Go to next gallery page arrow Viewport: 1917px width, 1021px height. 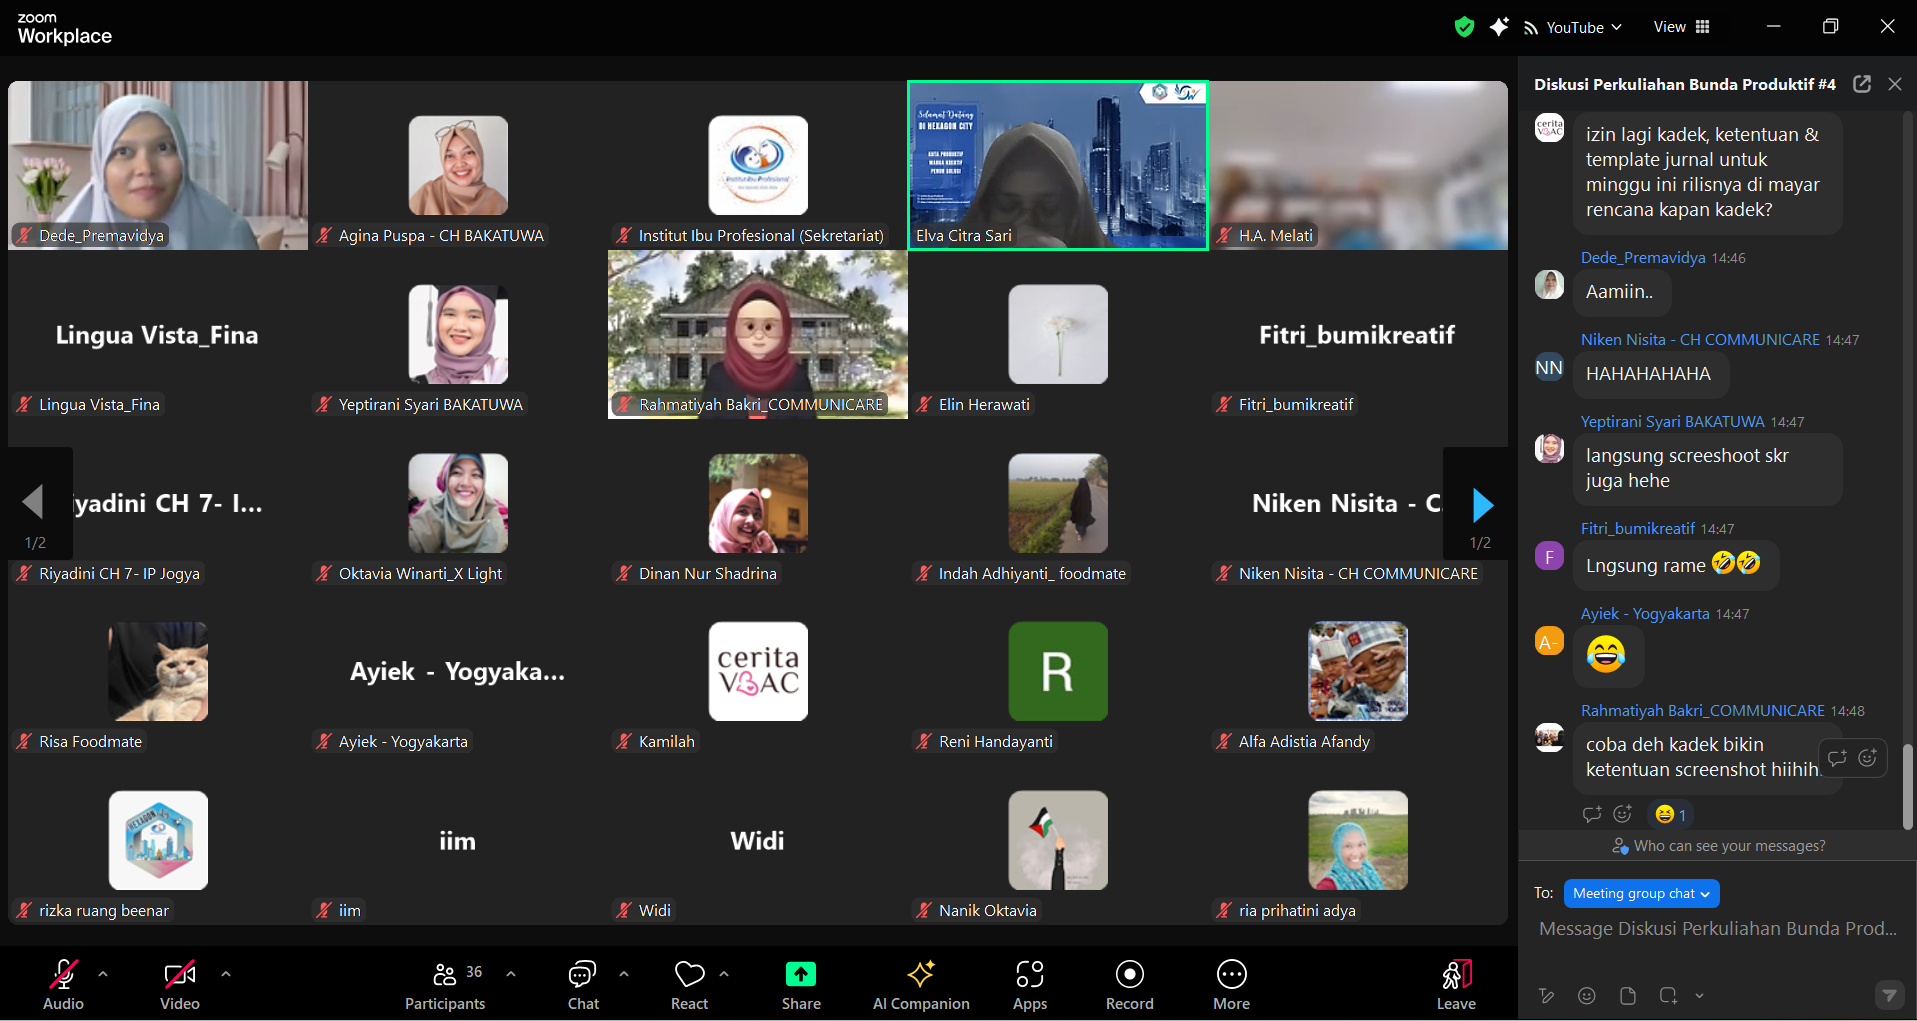[1482, 505]
